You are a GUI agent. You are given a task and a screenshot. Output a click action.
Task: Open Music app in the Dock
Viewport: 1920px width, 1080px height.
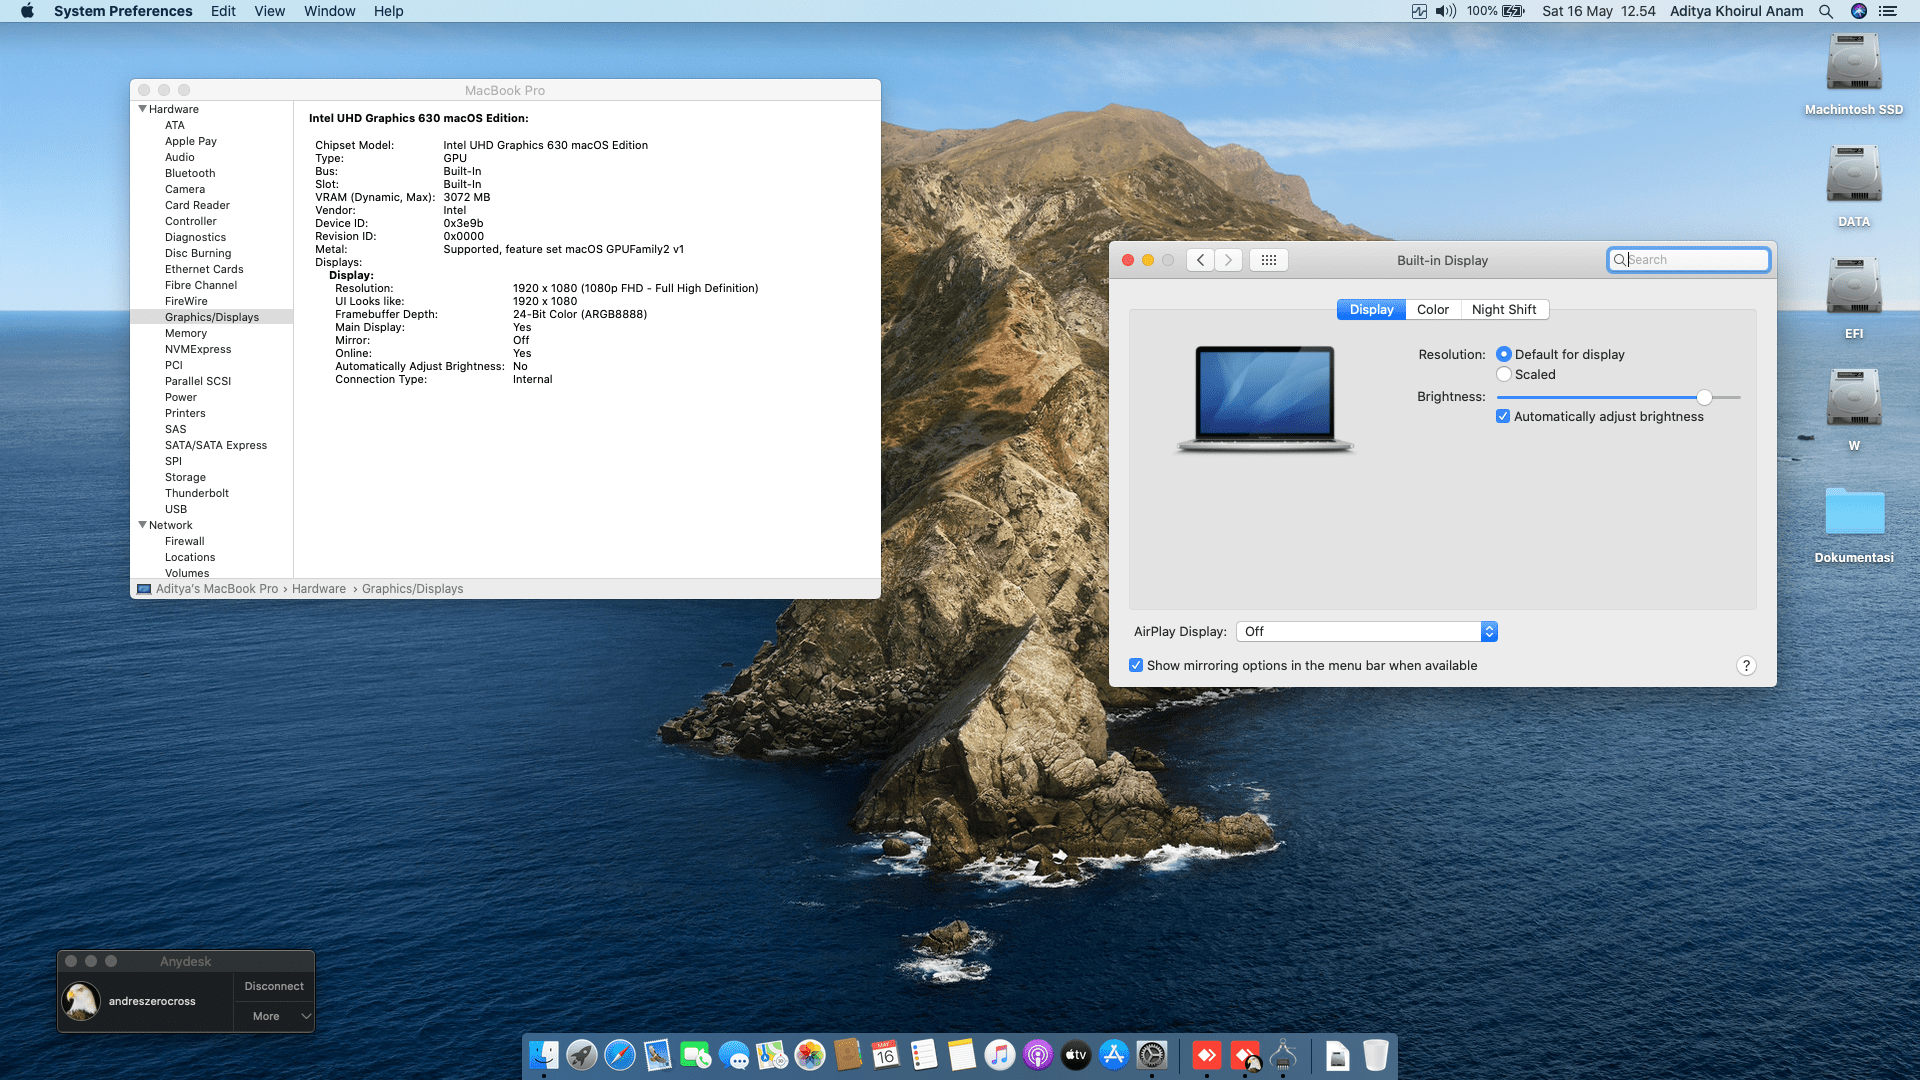click(1000, 1055)
